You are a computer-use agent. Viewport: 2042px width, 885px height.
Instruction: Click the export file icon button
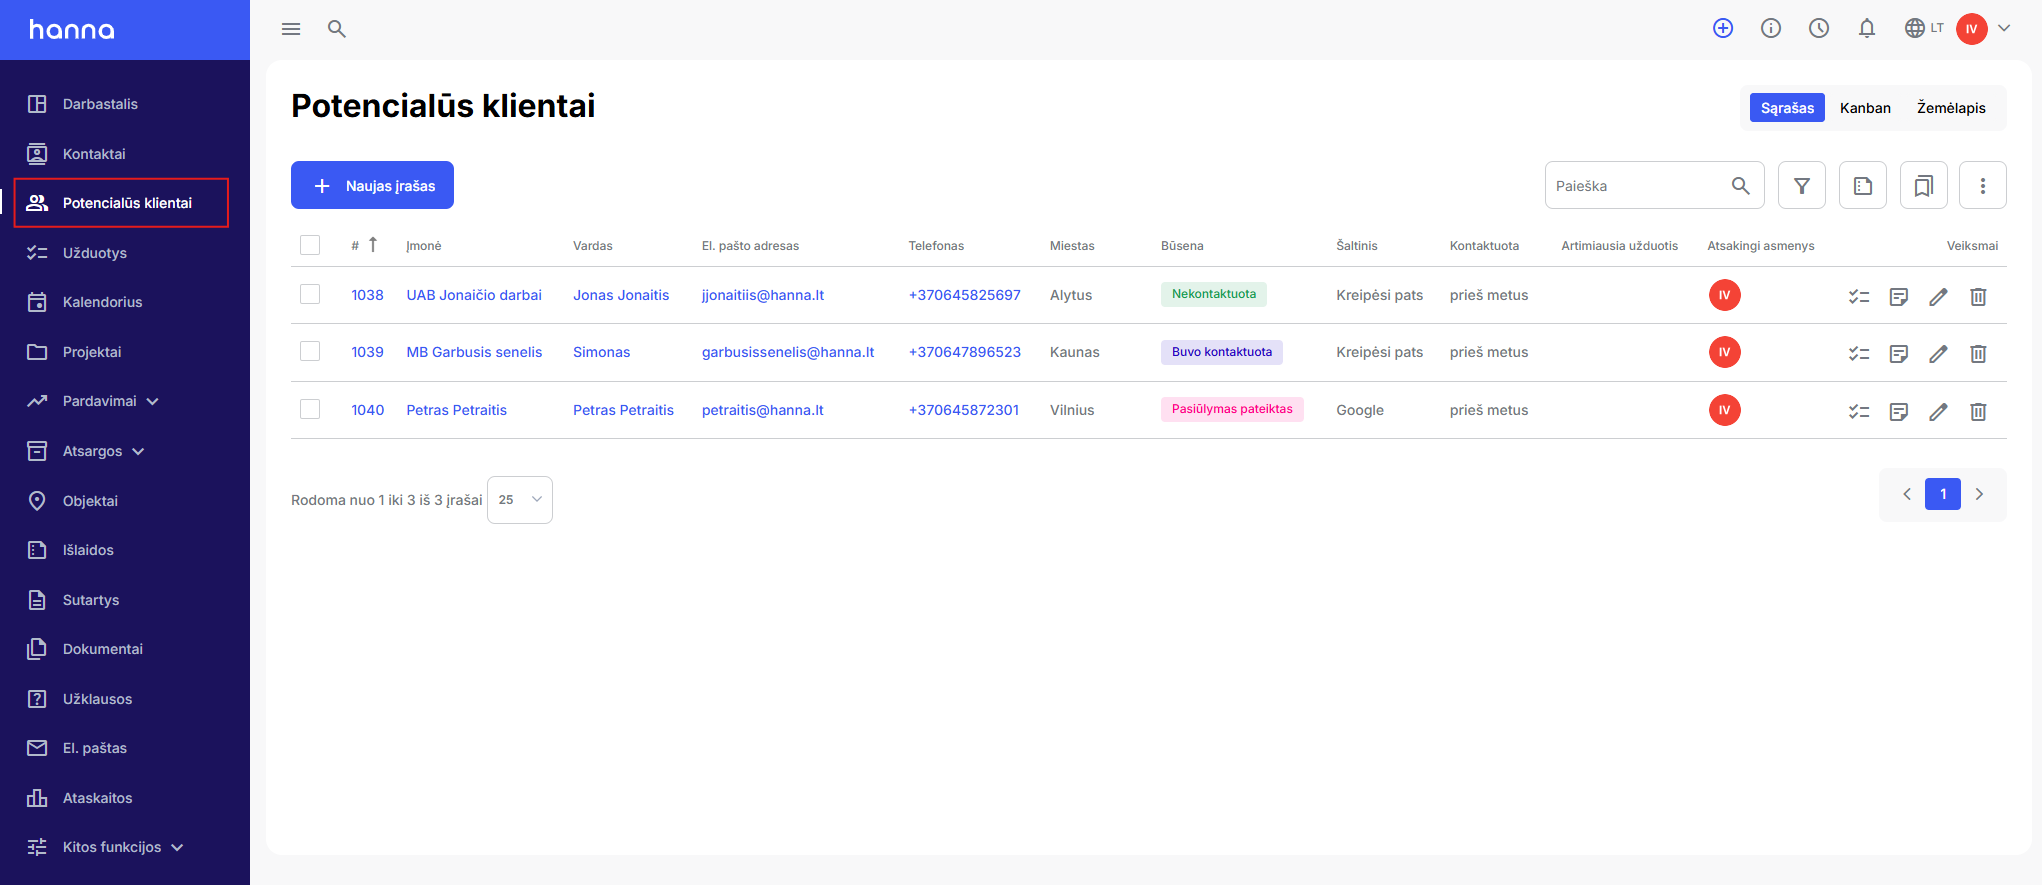pyautogui.click(x=1863, y=185)
